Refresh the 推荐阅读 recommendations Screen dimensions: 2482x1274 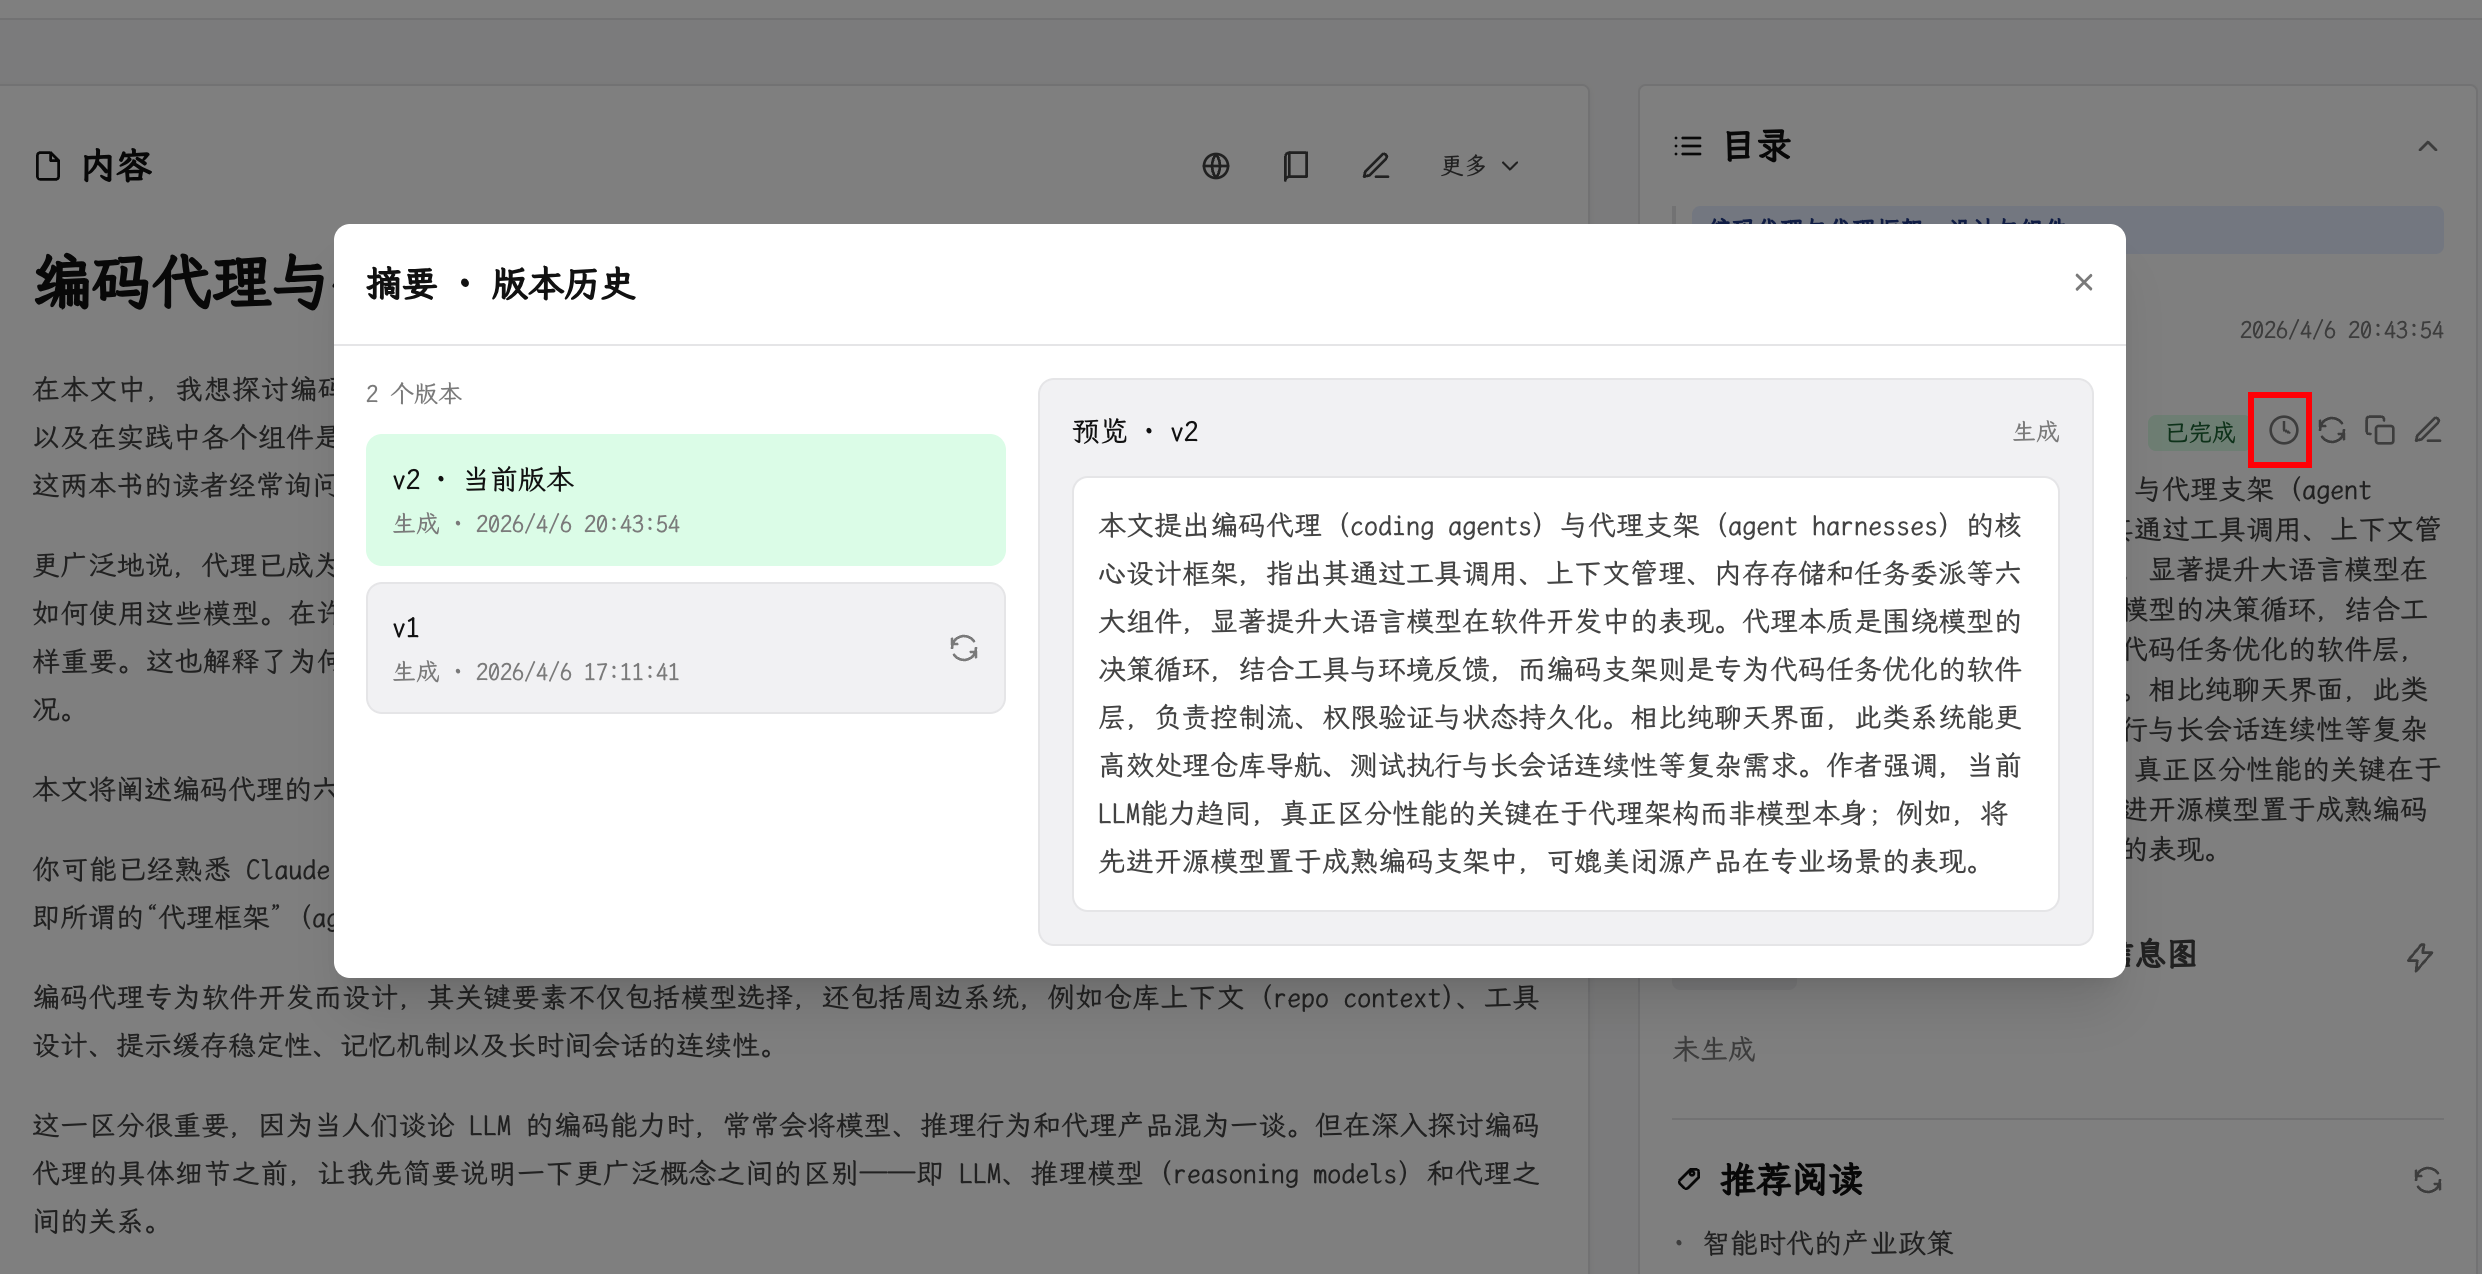tap(2427, 1180)
